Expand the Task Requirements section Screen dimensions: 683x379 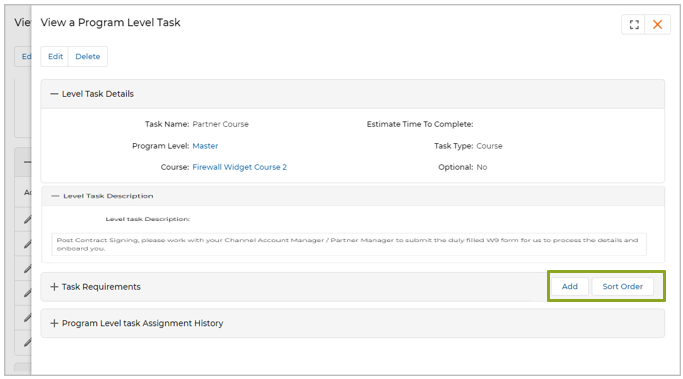pyautogui.click(x=54, y=287)
